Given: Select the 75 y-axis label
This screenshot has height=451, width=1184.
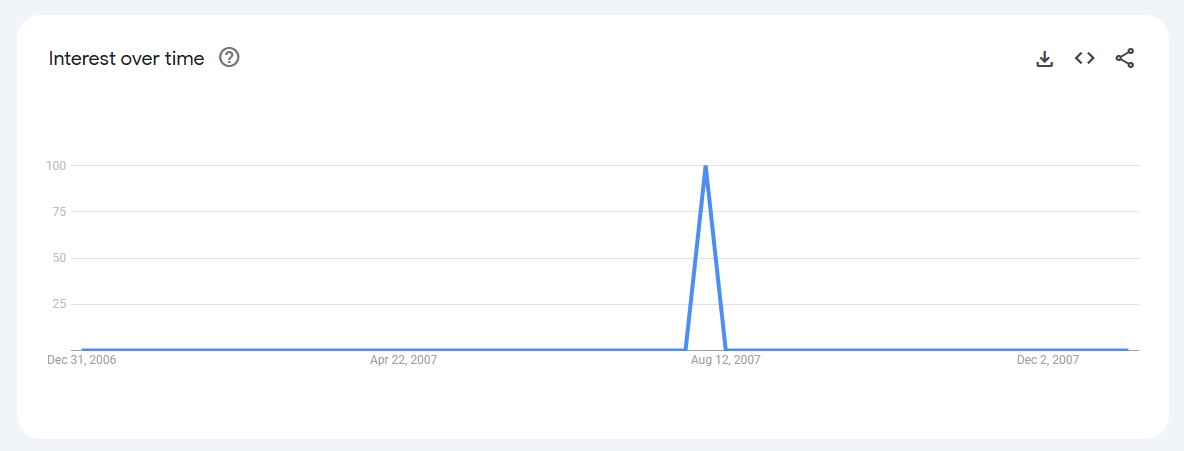Looking at the screenshot, I should coord(58,212).
